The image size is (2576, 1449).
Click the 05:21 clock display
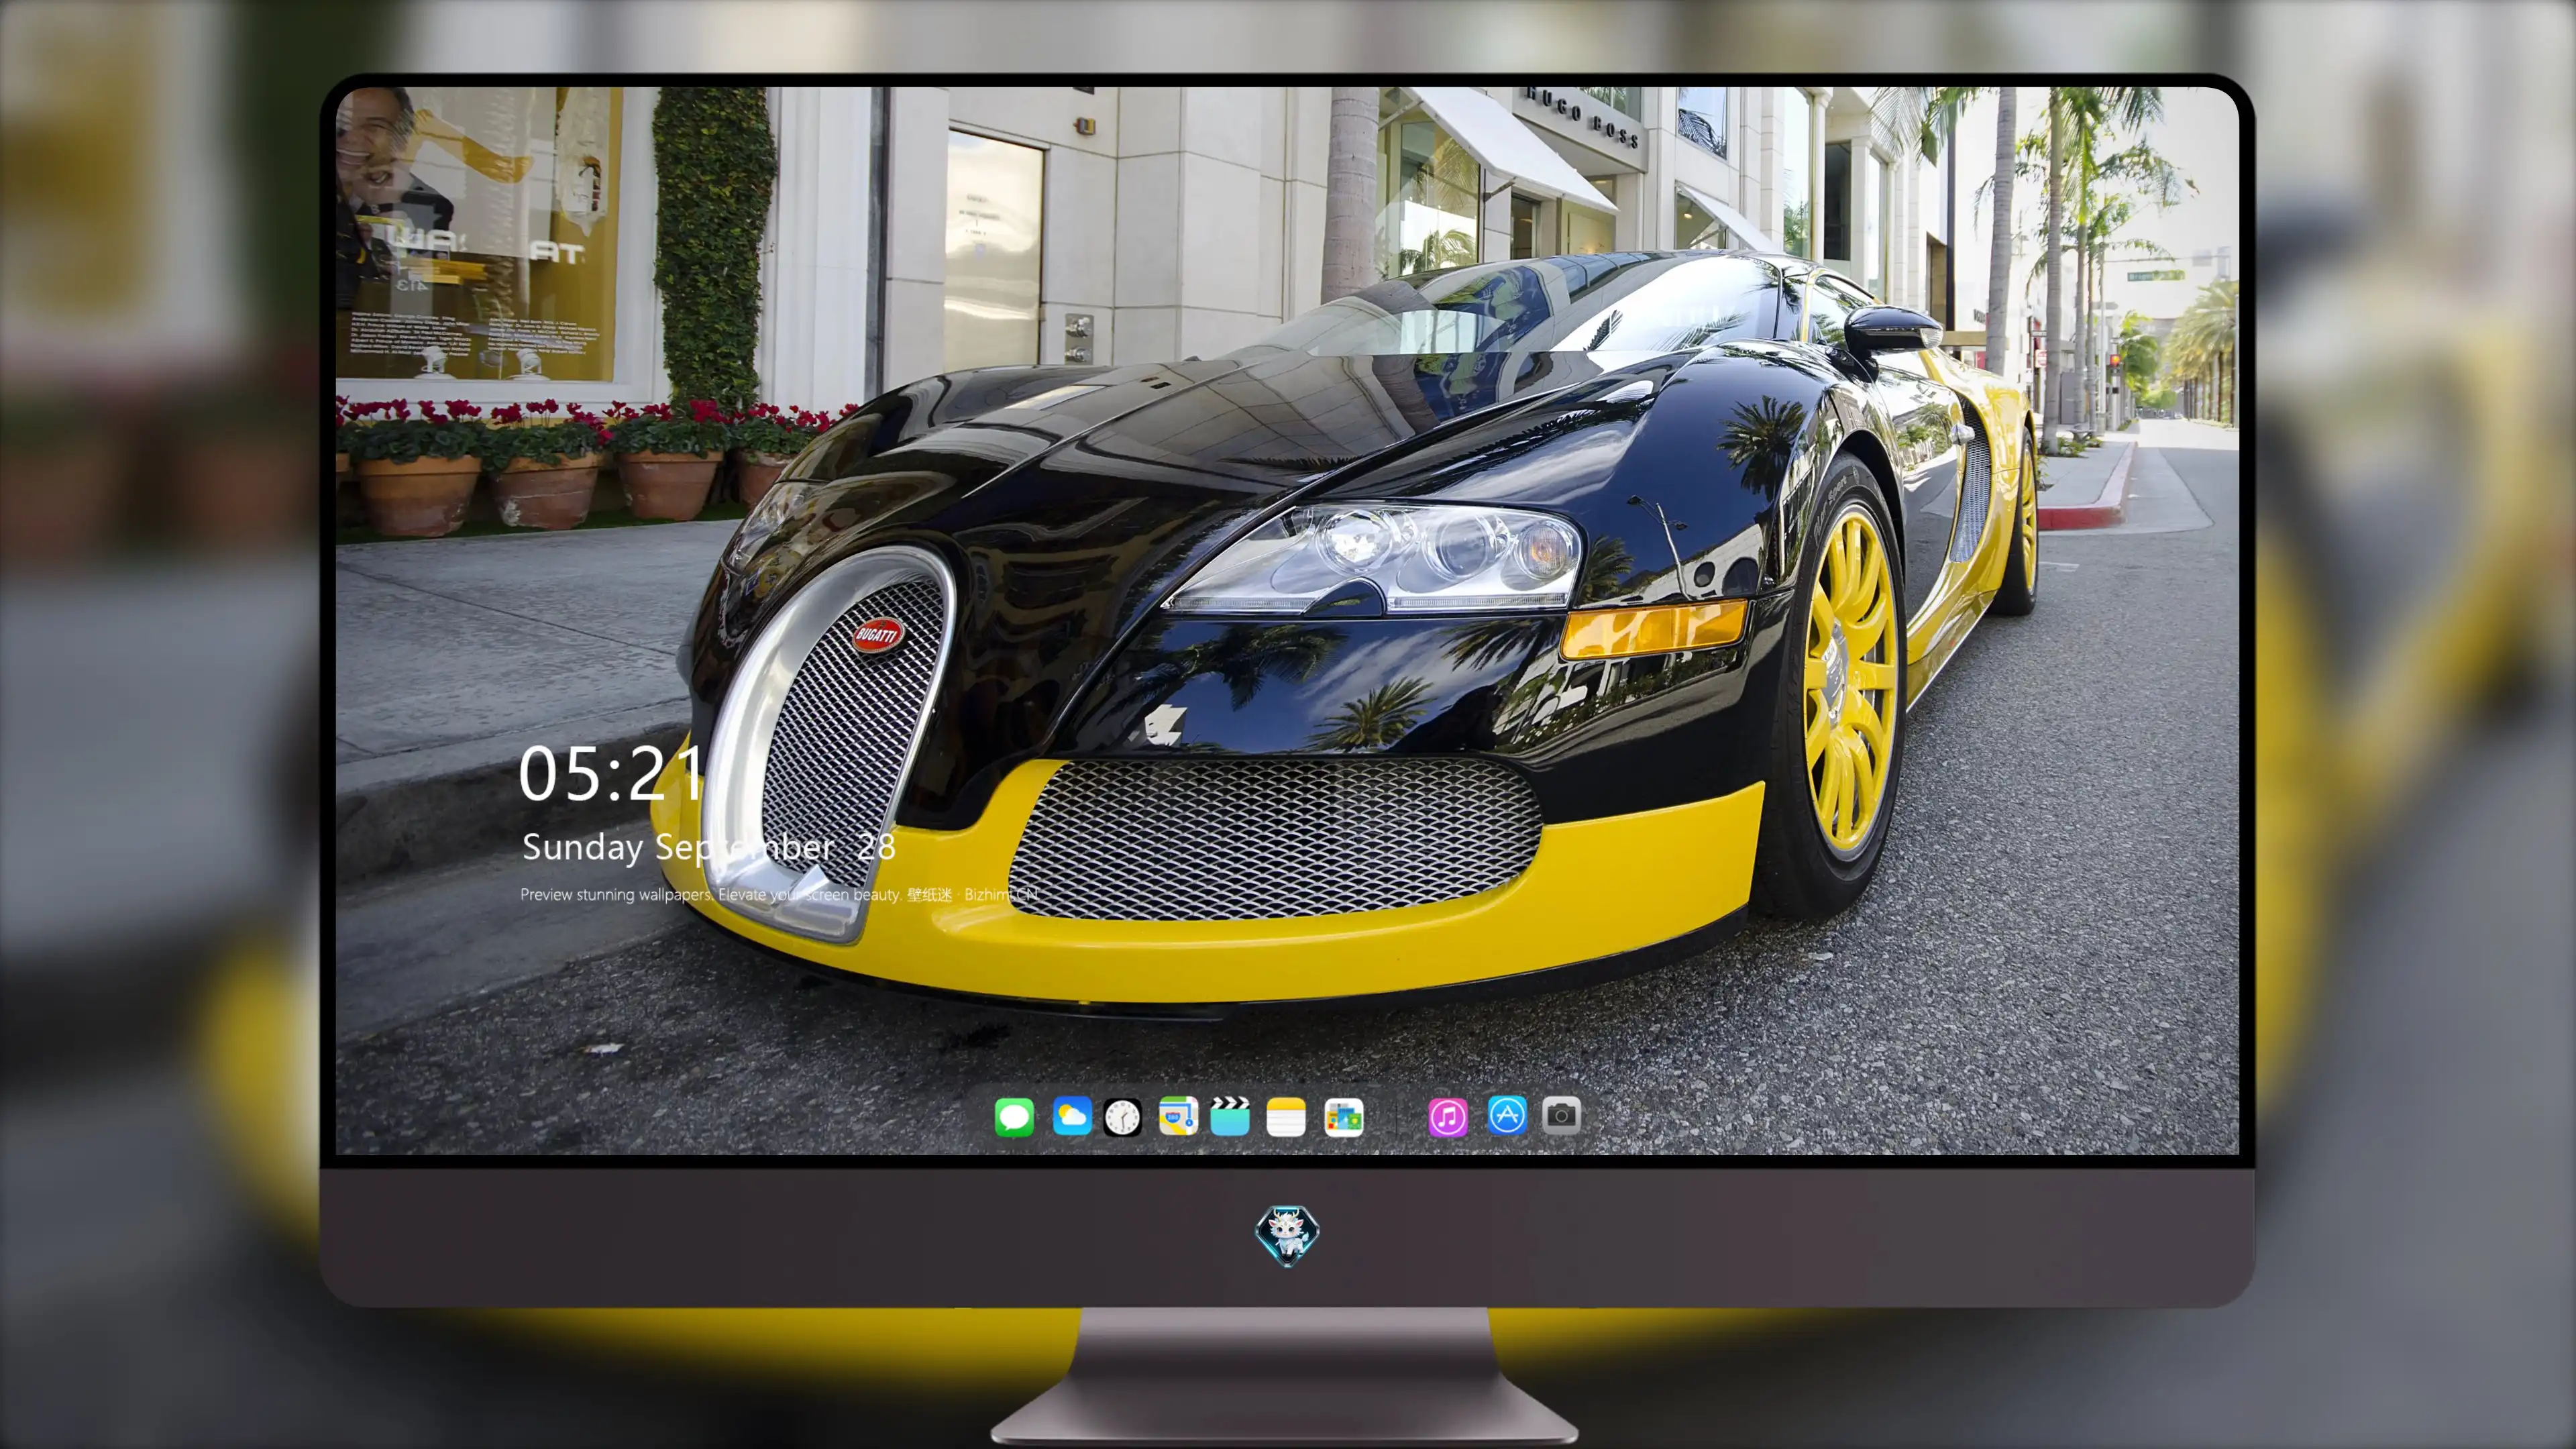(x=611, y=774)
